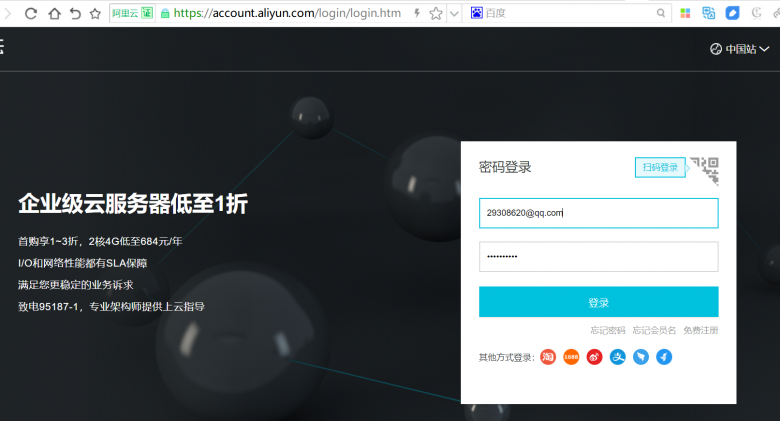Viewport: 780px width, 421px height.
Task: Open the 忘记会员名 forgot username link
Action: (x=654, y=330)
